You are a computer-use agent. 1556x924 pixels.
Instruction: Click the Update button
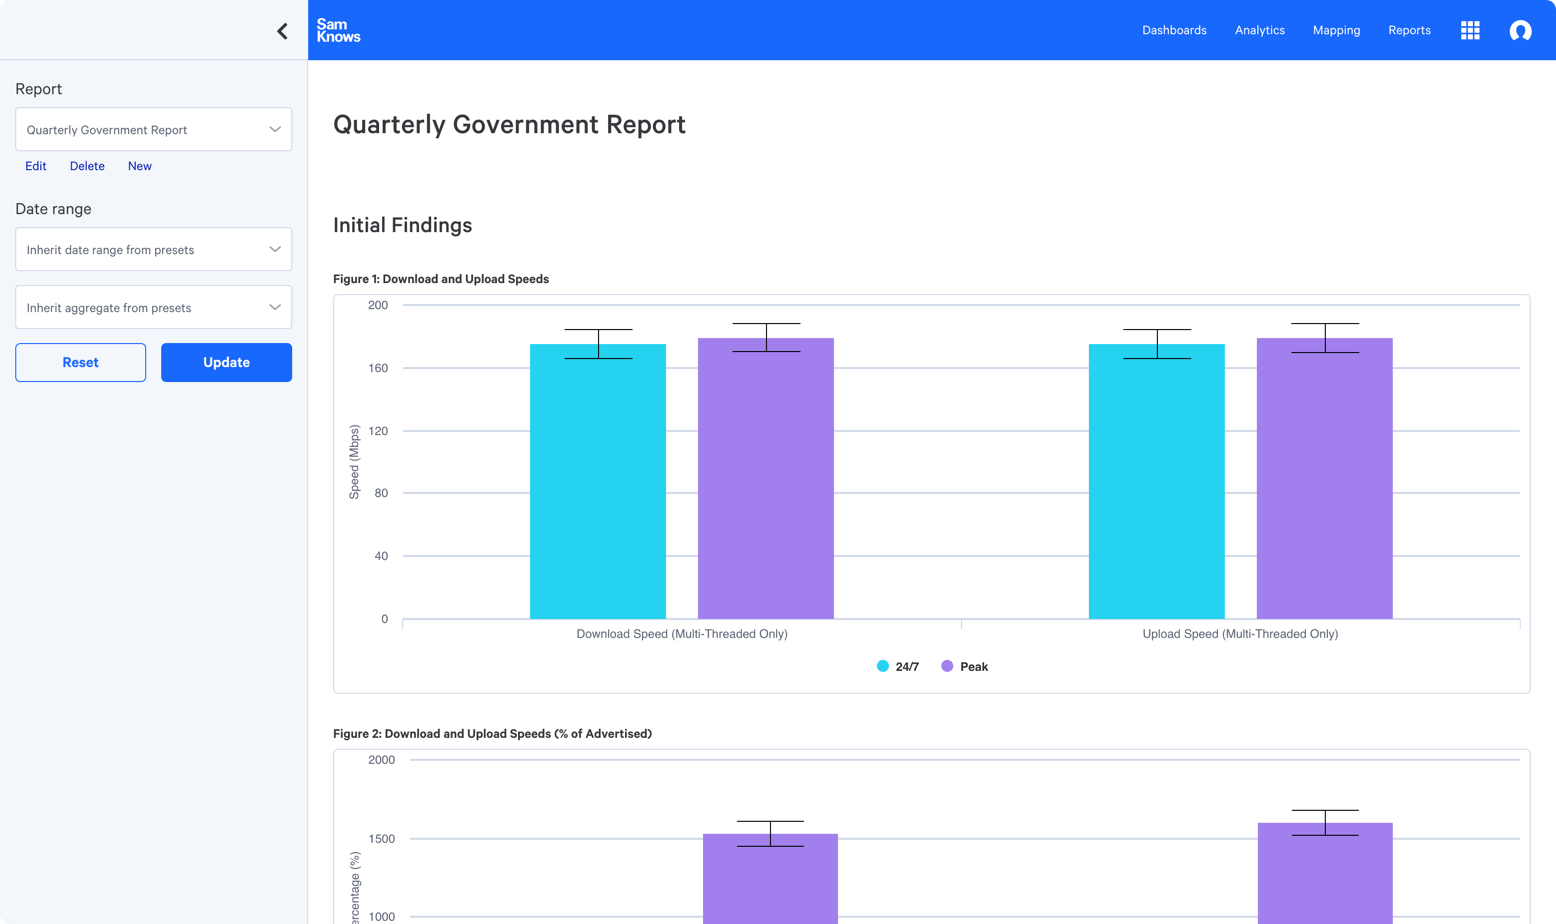pyautogui.click(x=226, y=362)
